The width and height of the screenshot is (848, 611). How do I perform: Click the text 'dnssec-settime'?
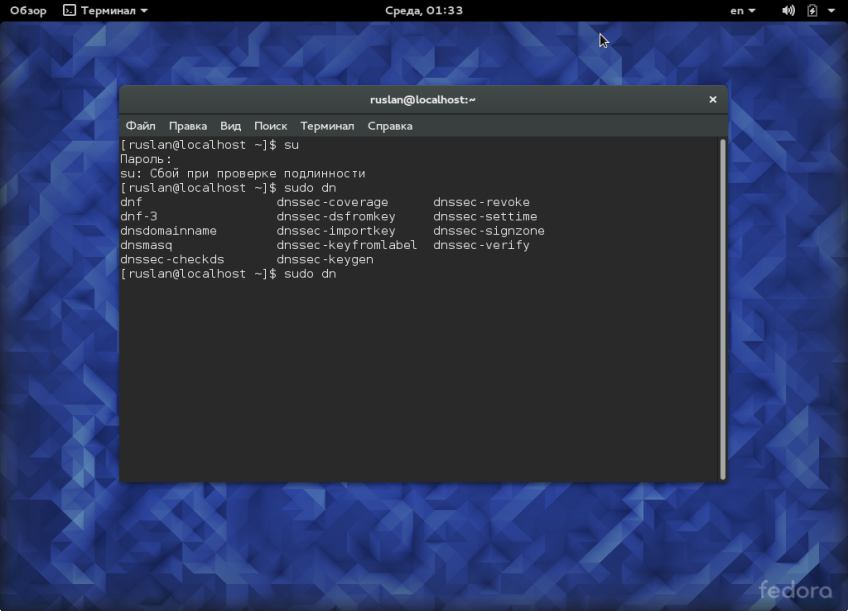click(x=485, y=216)
